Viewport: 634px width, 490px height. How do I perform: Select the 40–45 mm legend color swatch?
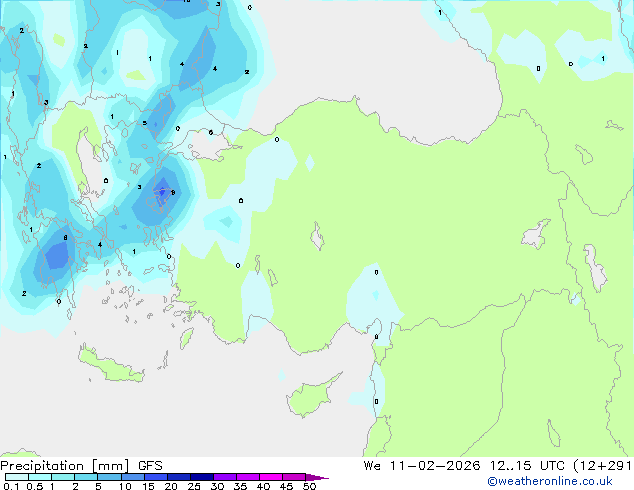click(271, 477)
